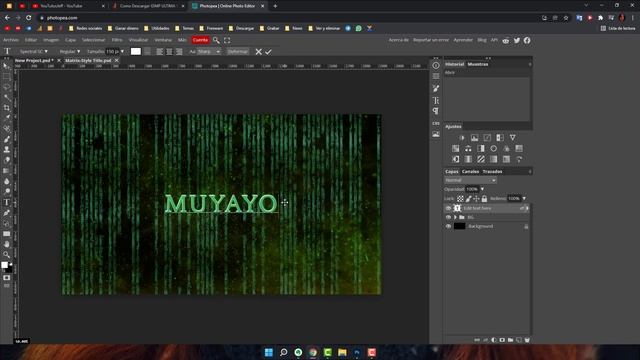Switch to the Muestras tab

tap(478, 64)
